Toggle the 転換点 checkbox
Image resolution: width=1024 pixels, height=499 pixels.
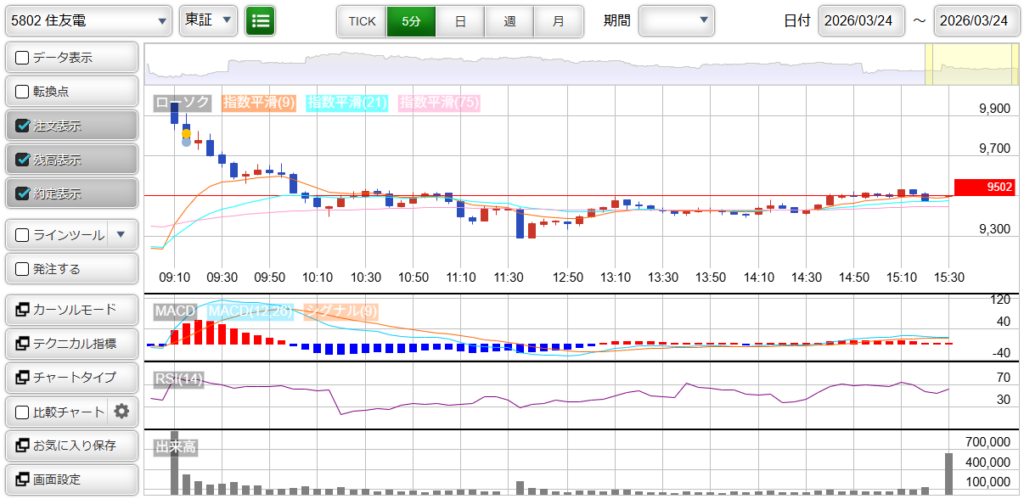(x=22, y=92)
